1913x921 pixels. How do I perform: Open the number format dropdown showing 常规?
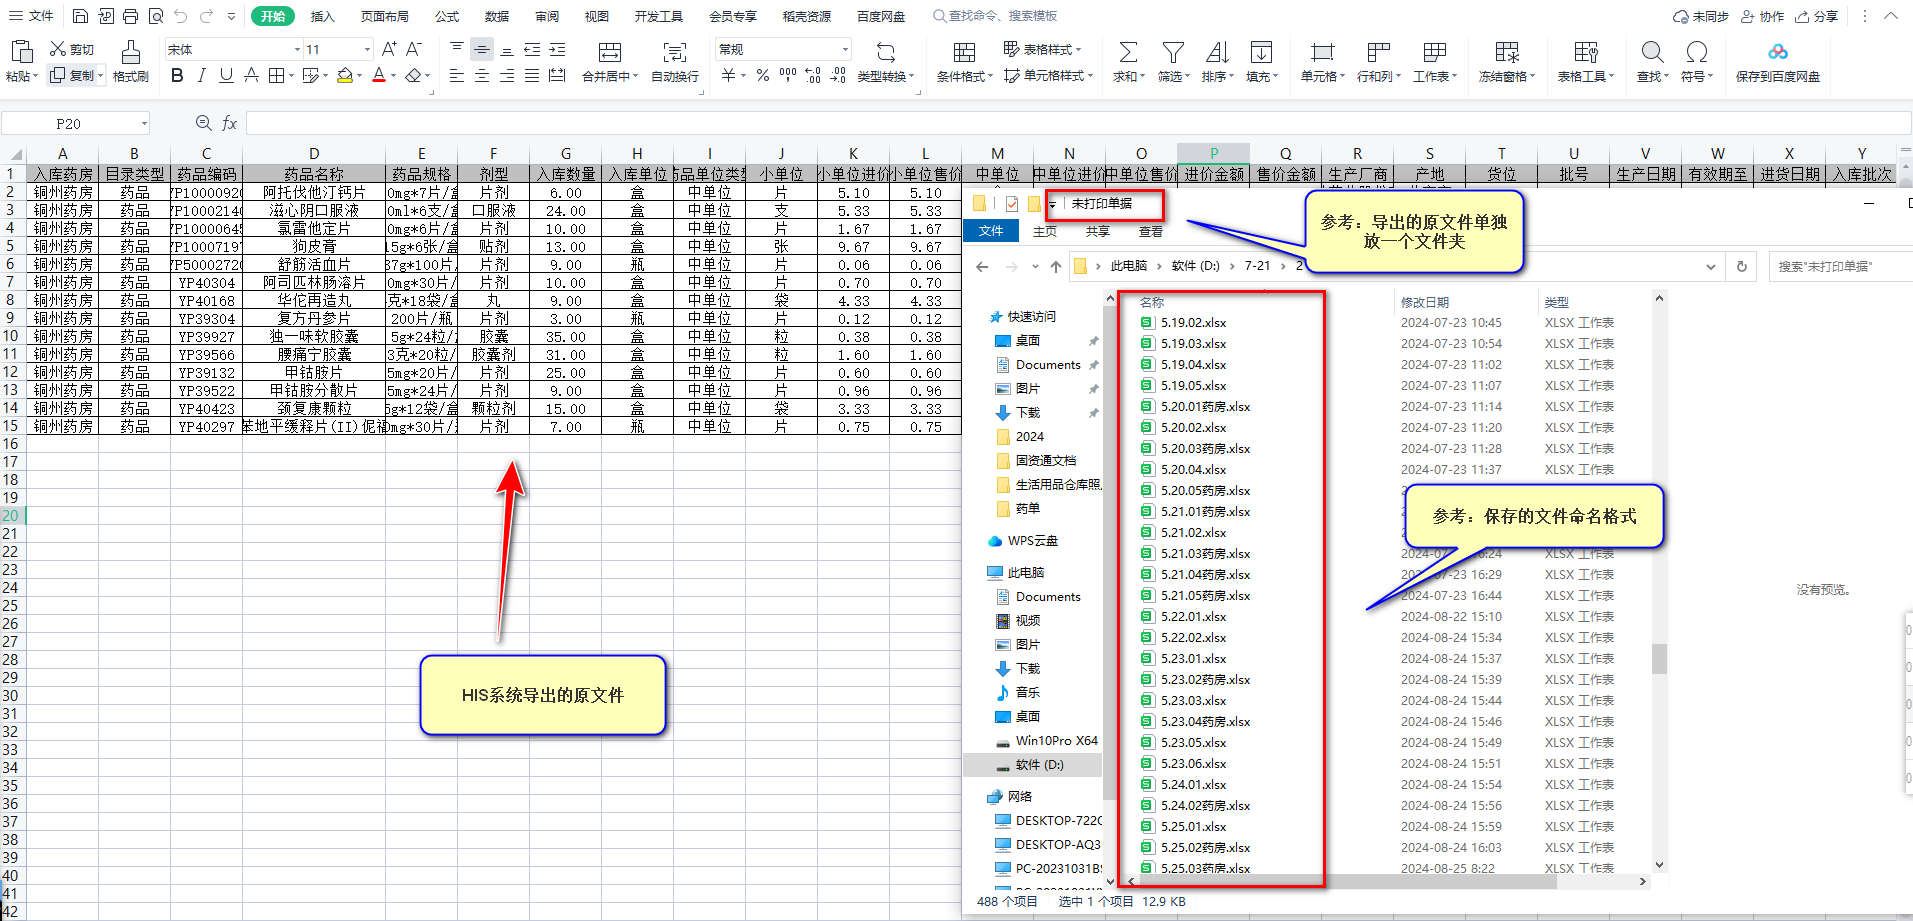[845, 49]
